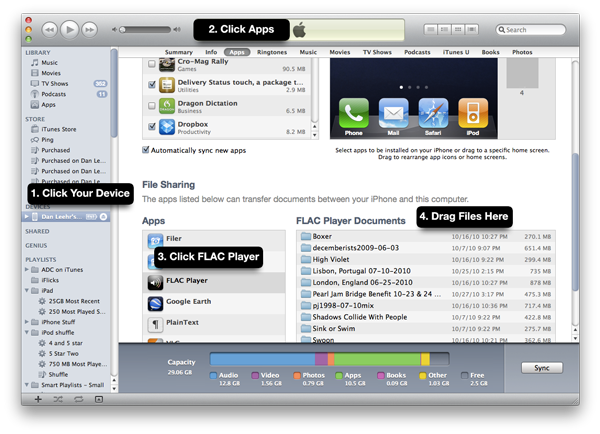Switch to the Music tab
This screenshot has height=434, width=600.
point(308,52)
